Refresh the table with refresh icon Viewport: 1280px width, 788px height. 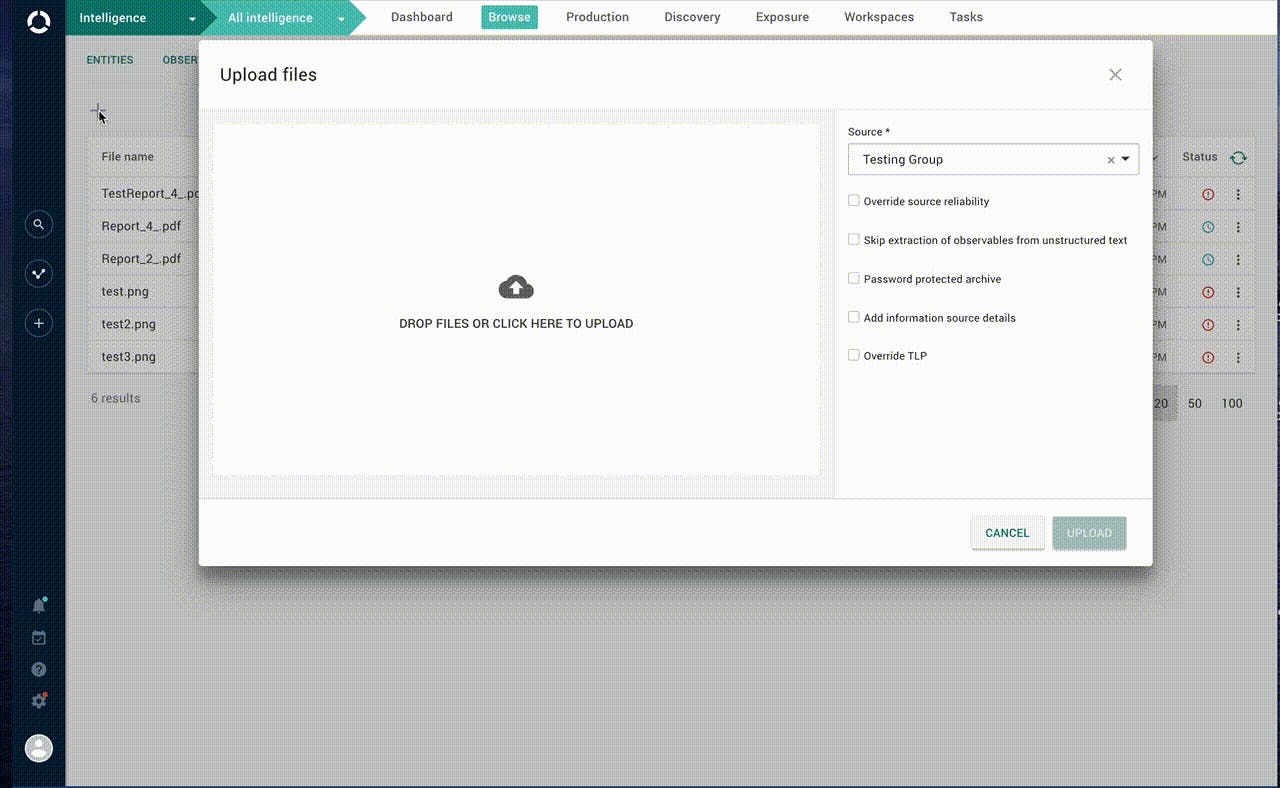[x=1238, y=157]
